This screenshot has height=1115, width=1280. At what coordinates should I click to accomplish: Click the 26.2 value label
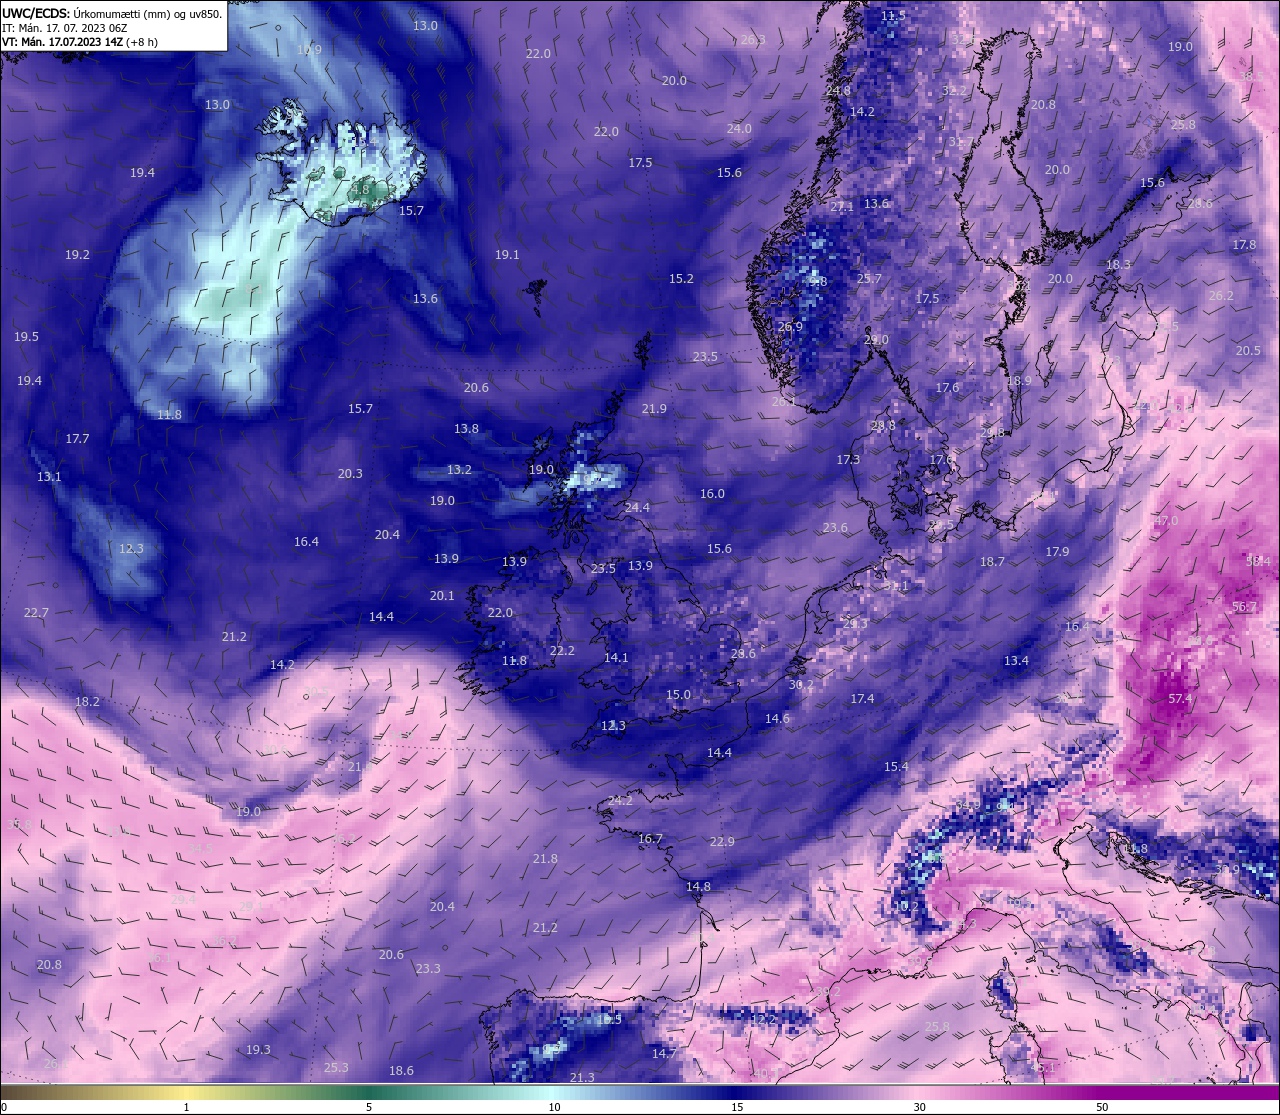[x=1221, y=296]
